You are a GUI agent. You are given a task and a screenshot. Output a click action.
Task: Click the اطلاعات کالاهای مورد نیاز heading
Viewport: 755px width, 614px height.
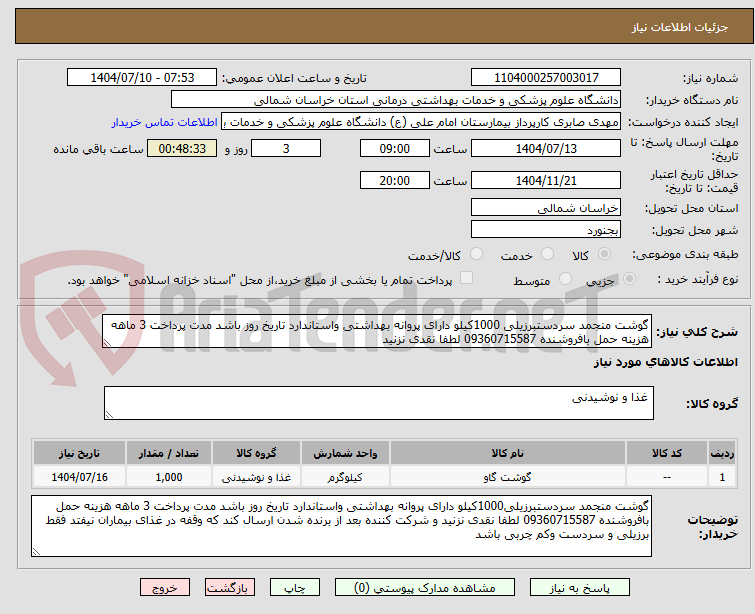point(666,362)
